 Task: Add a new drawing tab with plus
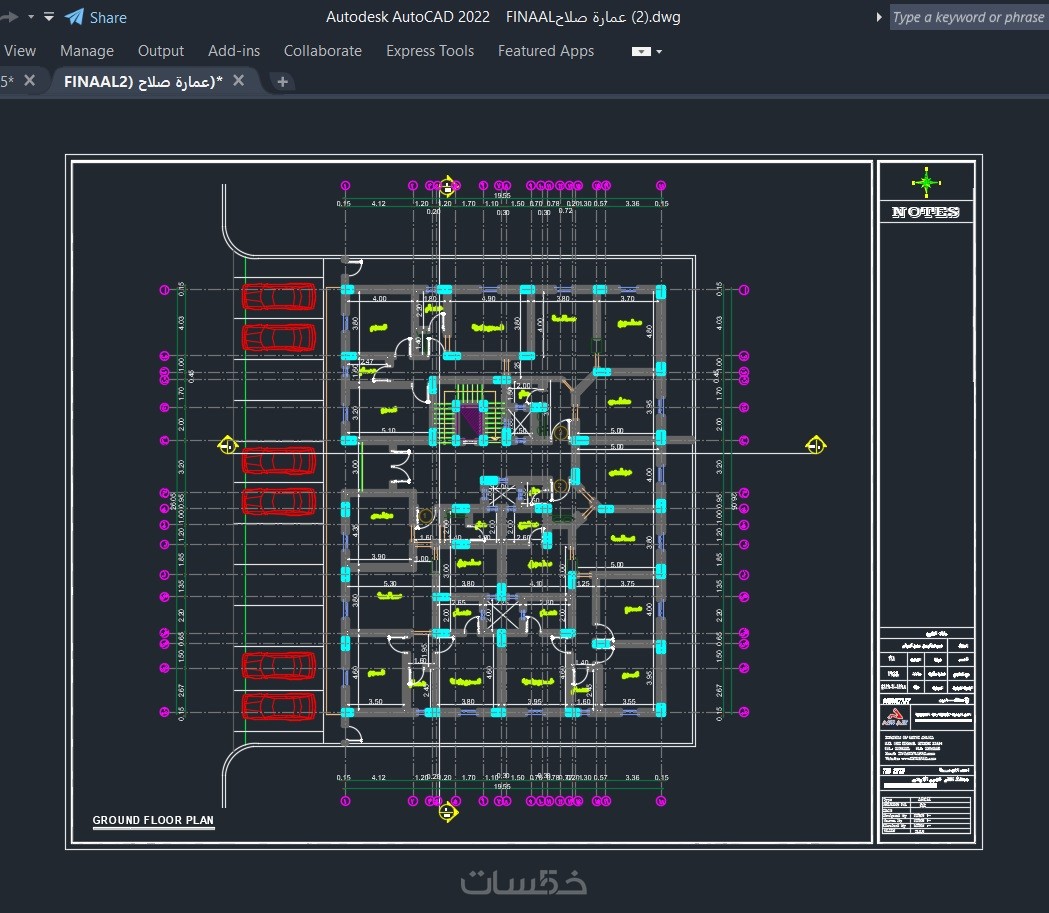(x=282, y=82)
